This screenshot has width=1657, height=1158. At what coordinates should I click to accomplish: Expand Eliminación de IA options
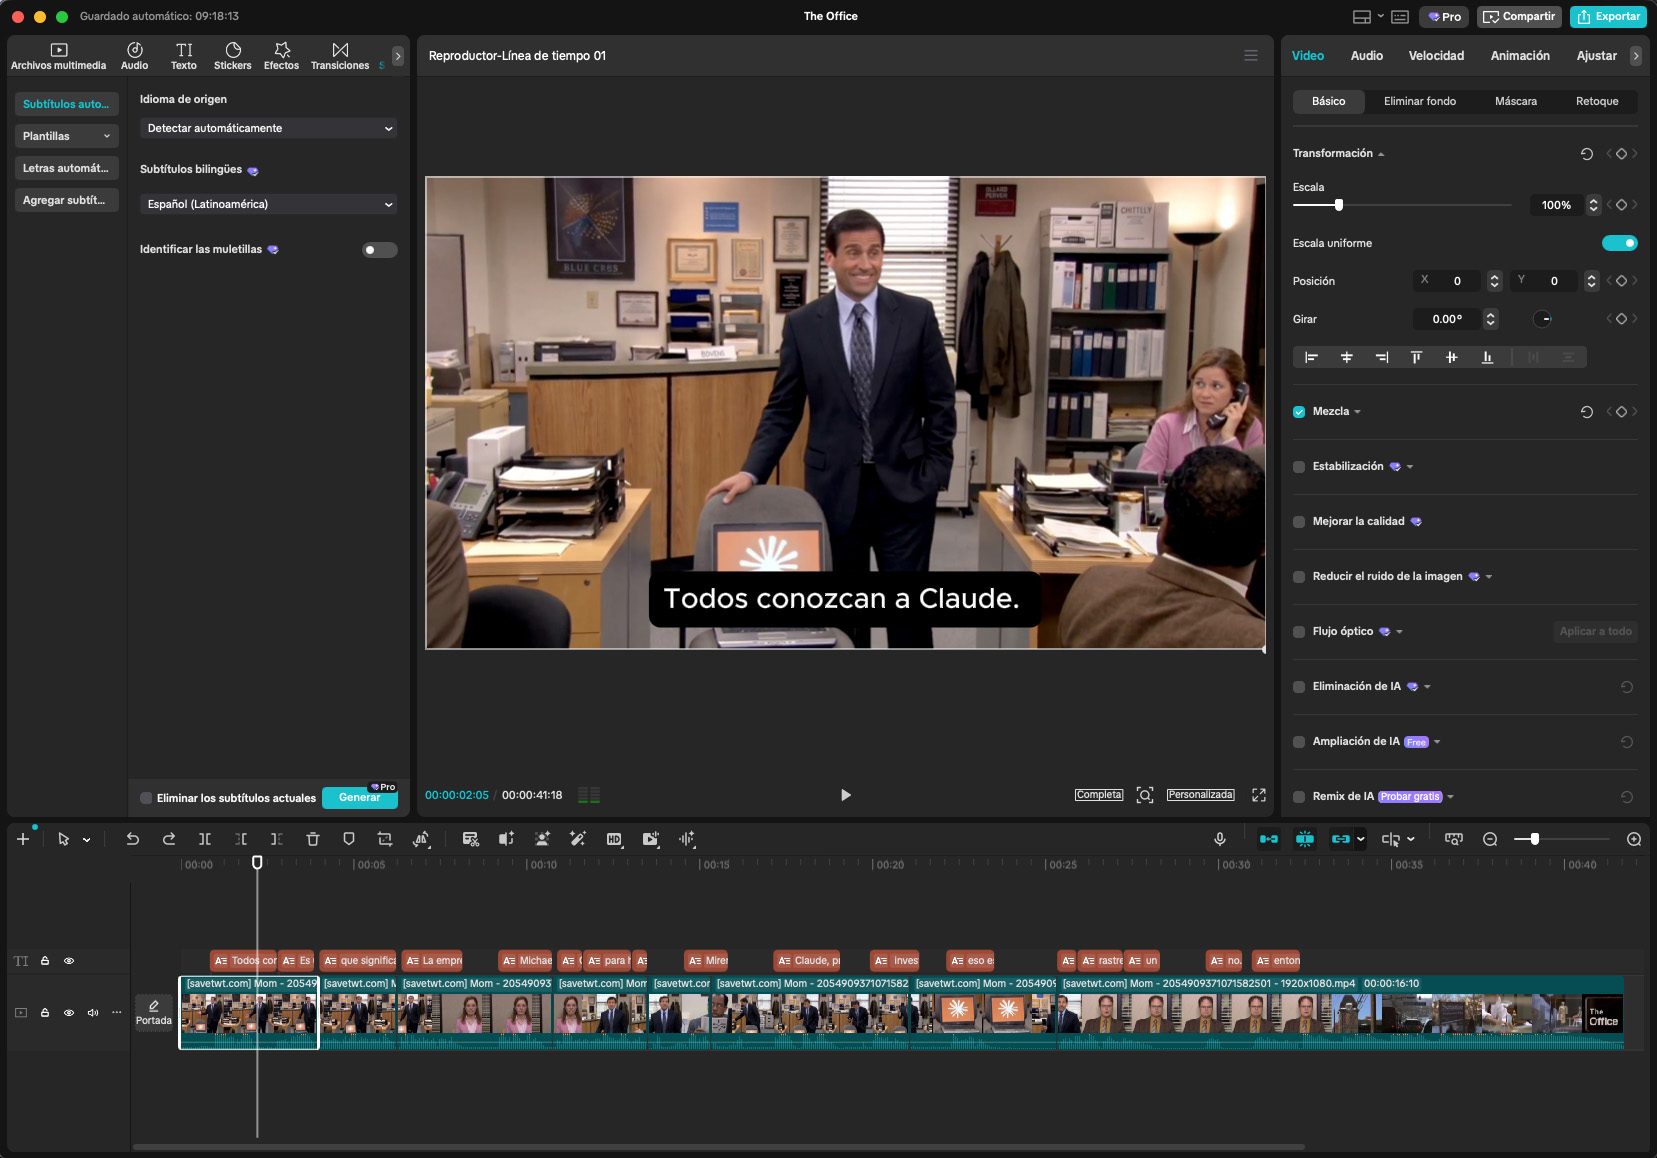(x=1427, y=687)
